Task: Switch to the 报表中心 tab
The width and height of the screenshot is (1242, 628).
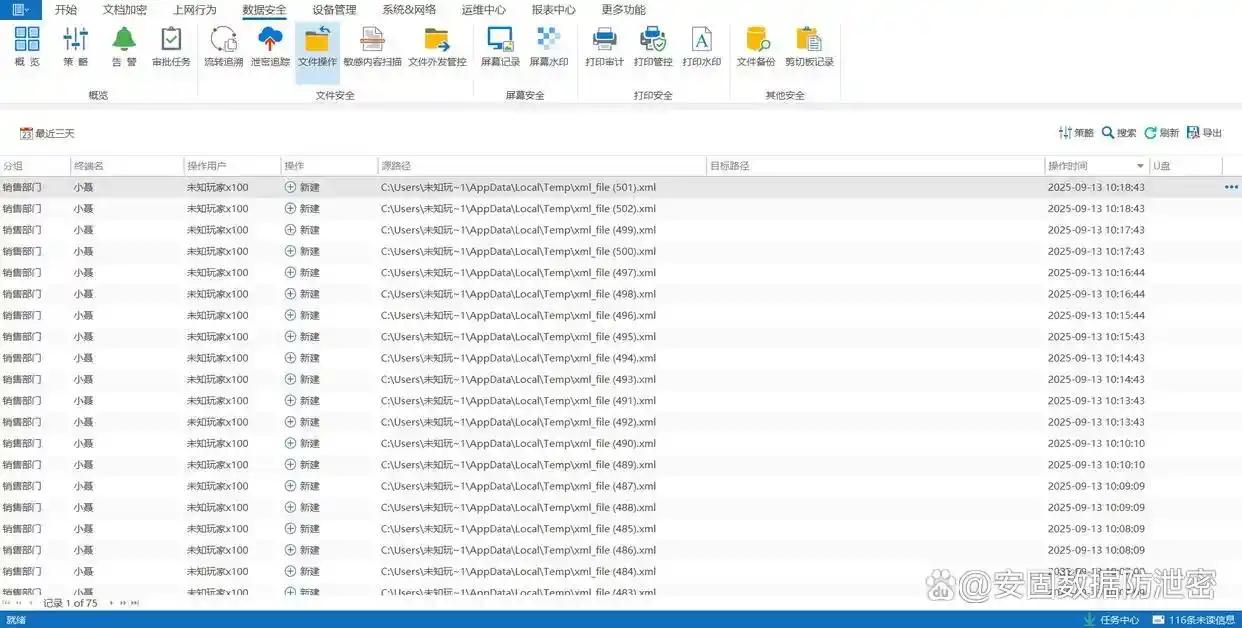Action: click(x=553, y=10)
